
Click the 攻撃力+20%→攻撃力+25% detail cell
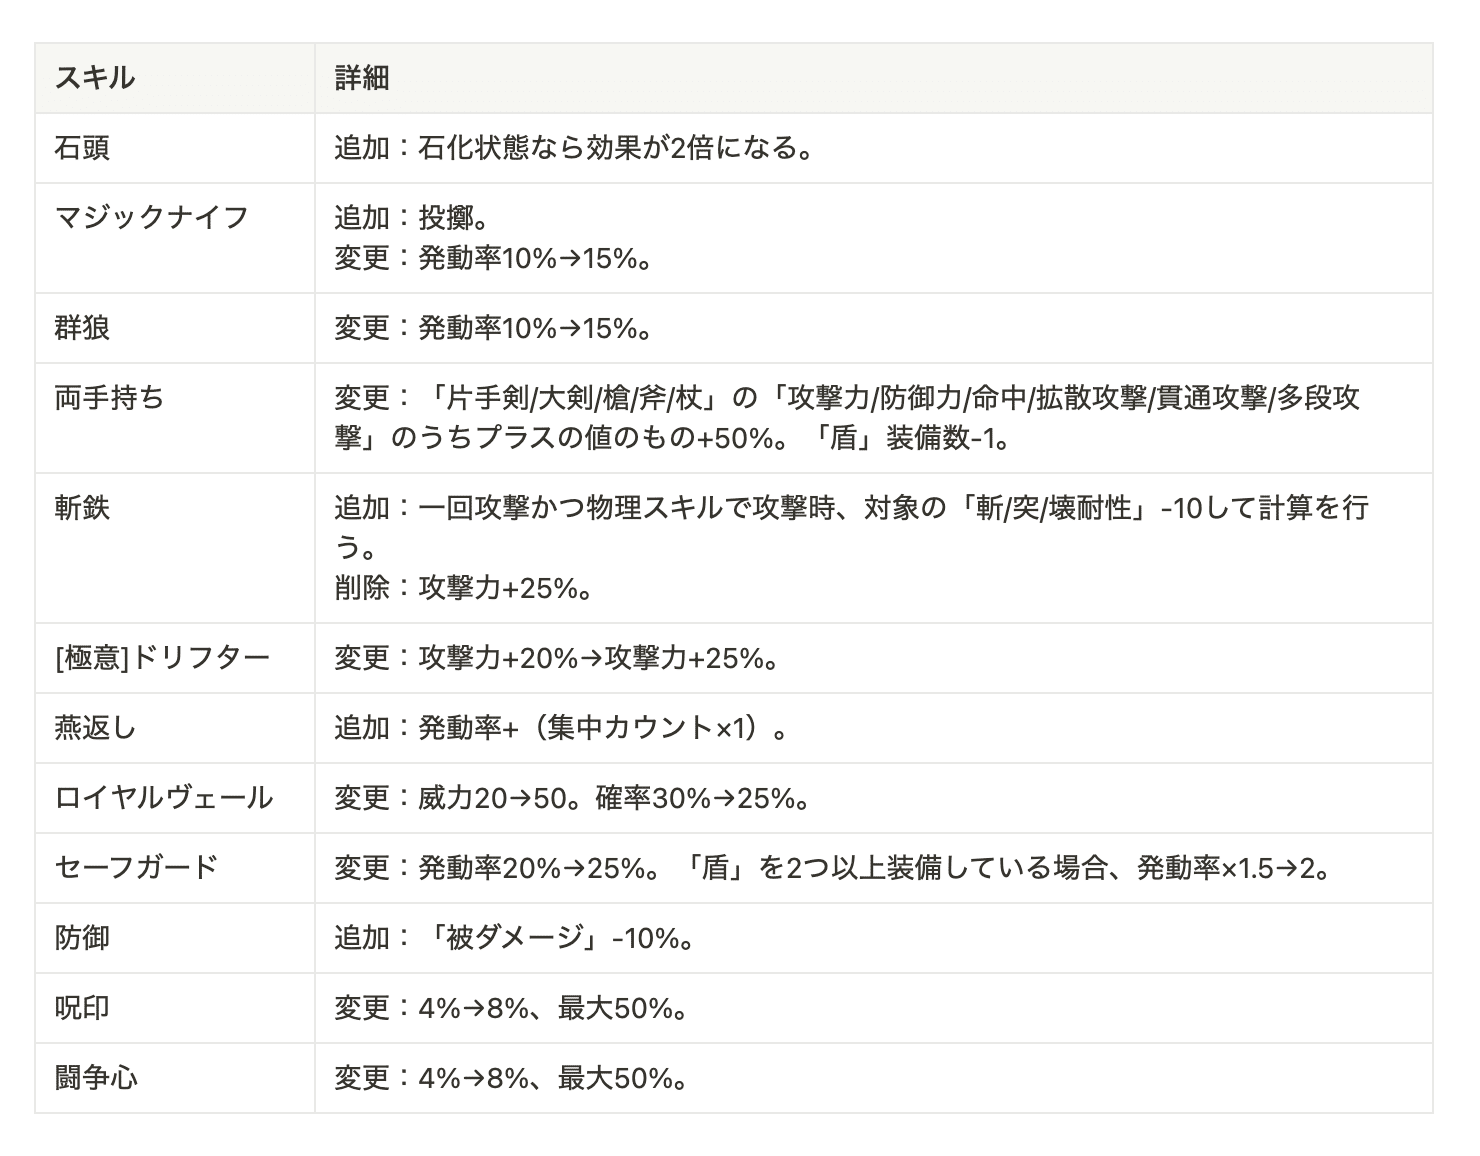pyautogui.click(x=873, y=658)
